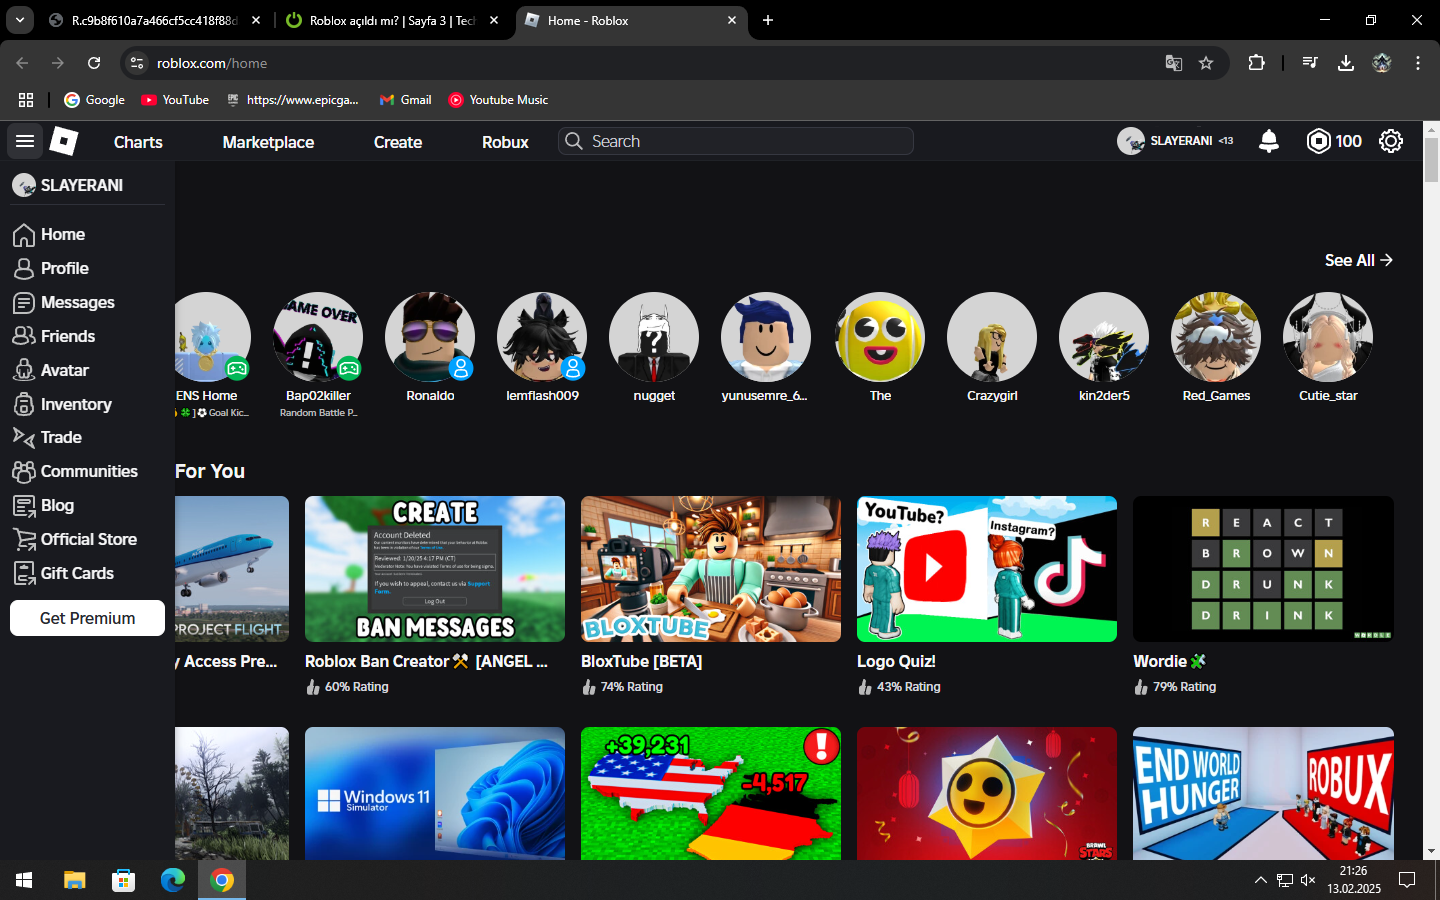Show hidden system tray icons
1440x900 pixels.
click(1260, 880)
